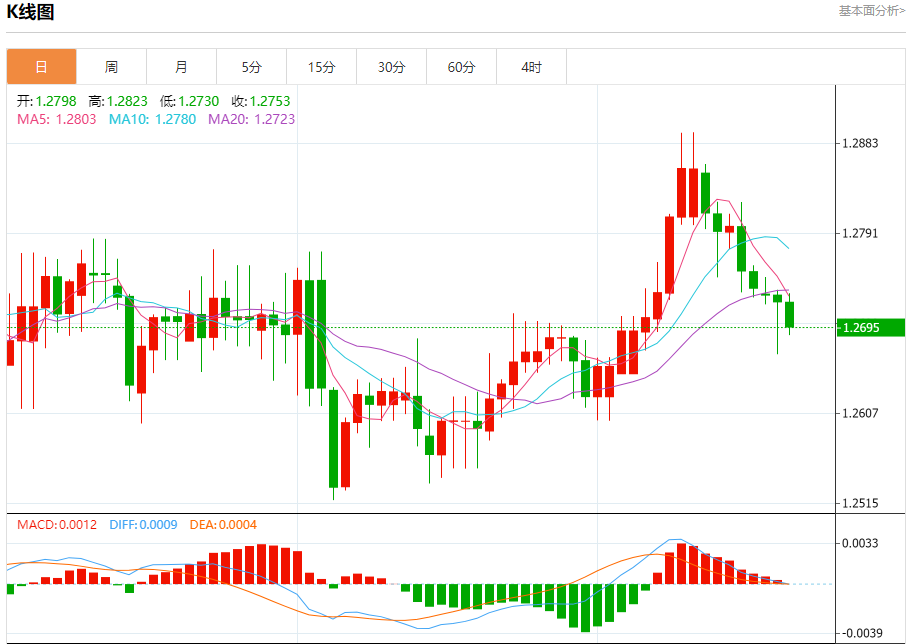The height and width of the screenshot is (644, 912).
Task: Open the 4时 interval tab
Action: (x=532, y=67)
